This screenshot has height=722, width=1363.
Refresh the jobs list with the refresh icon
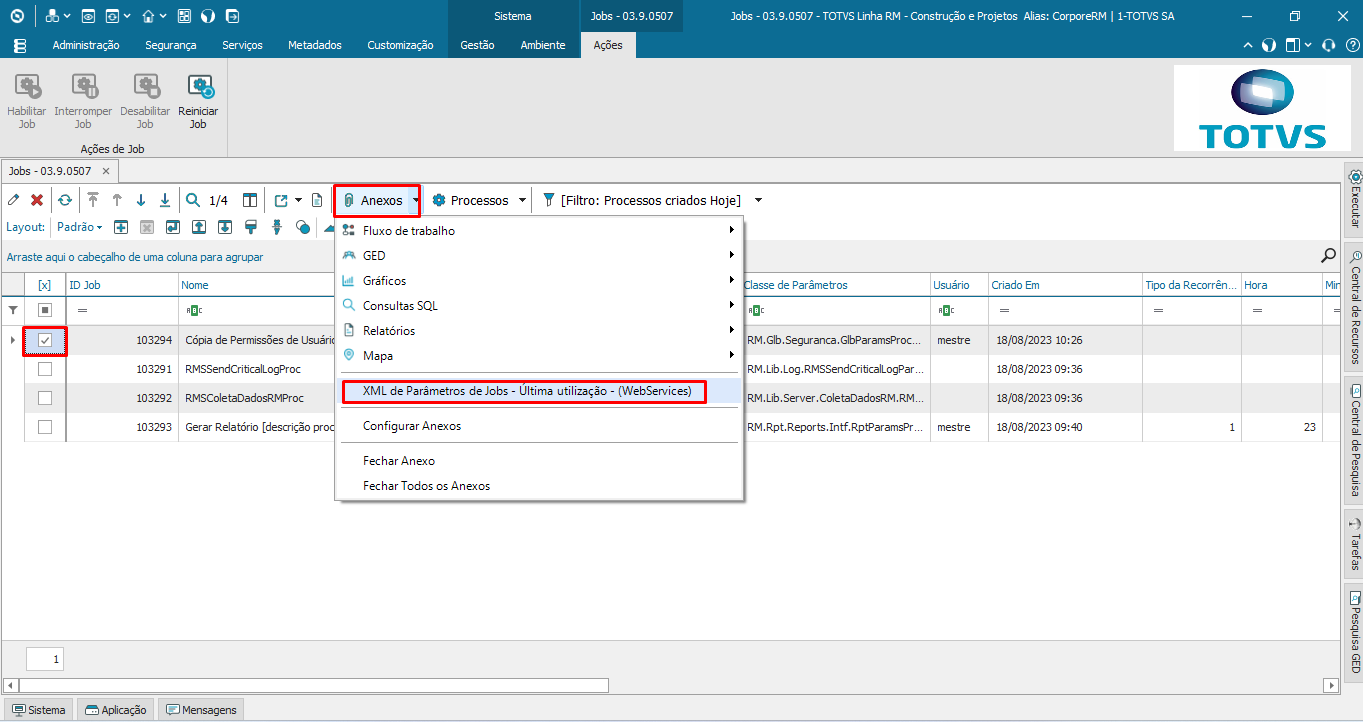coord(65,200)
